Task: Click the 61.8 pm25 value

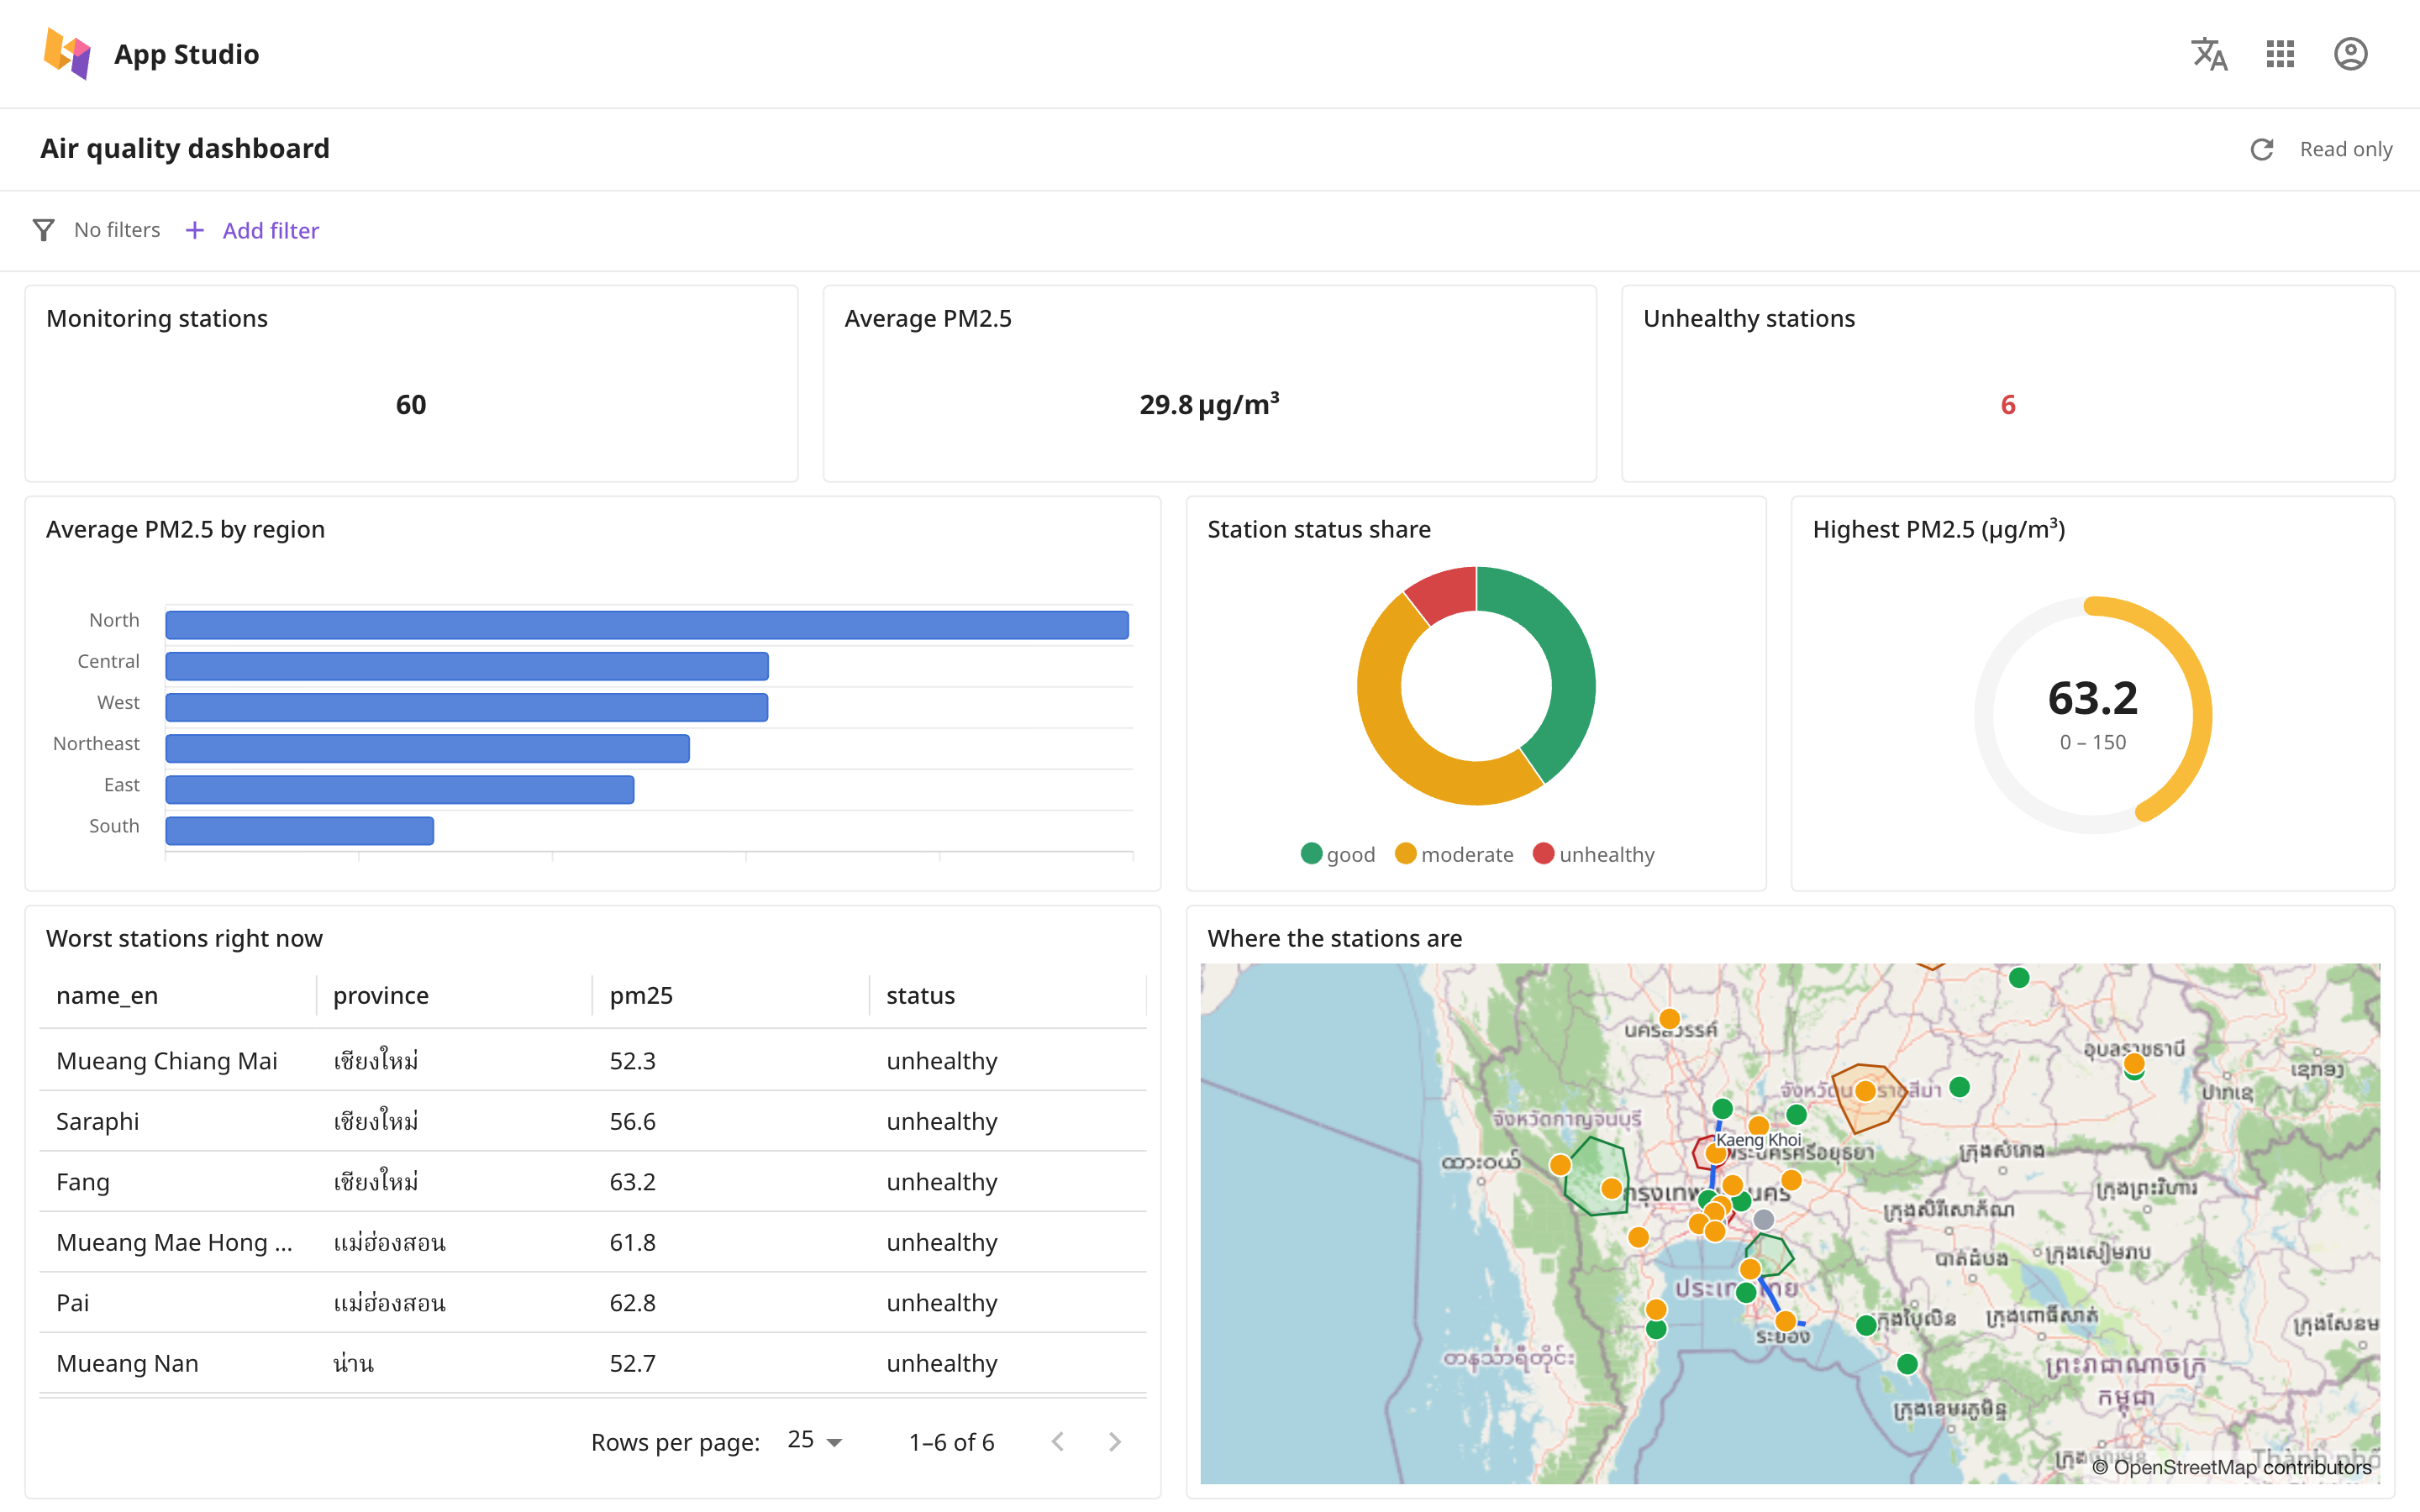Action: 633,1242
